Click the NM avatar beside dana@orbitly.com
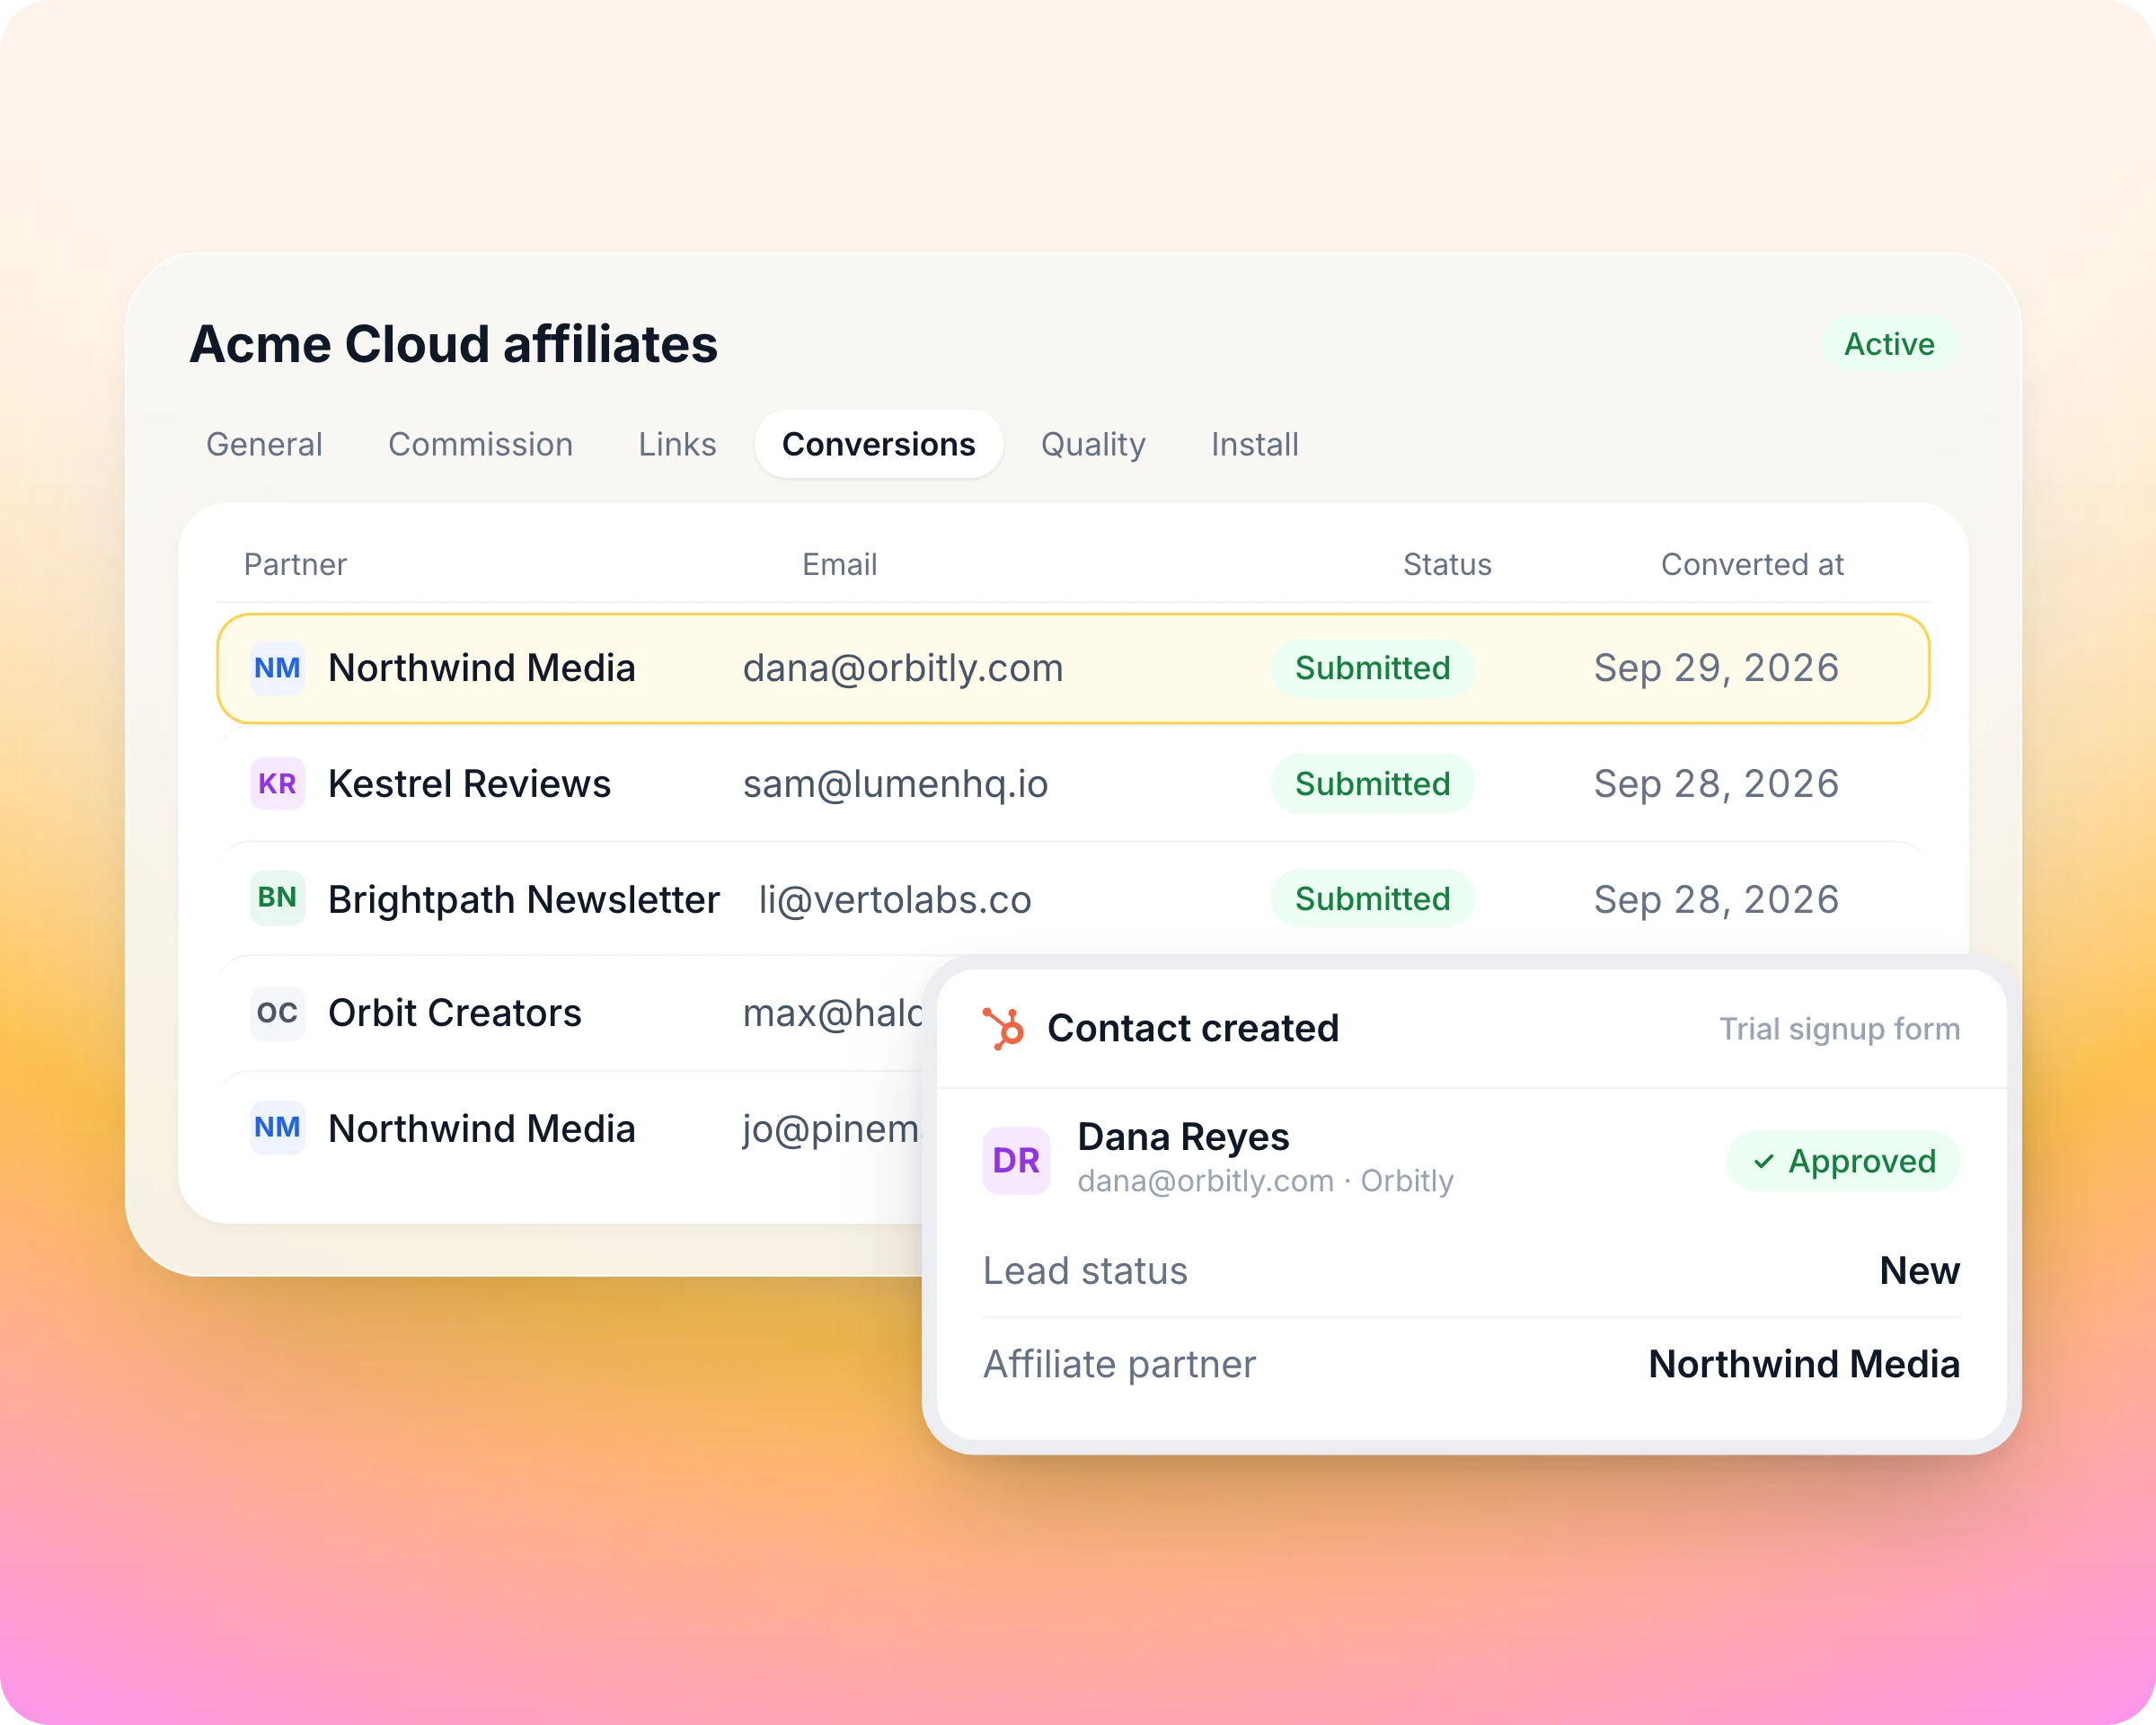Screen dimensions: 2156x1725 coord(277,668)
